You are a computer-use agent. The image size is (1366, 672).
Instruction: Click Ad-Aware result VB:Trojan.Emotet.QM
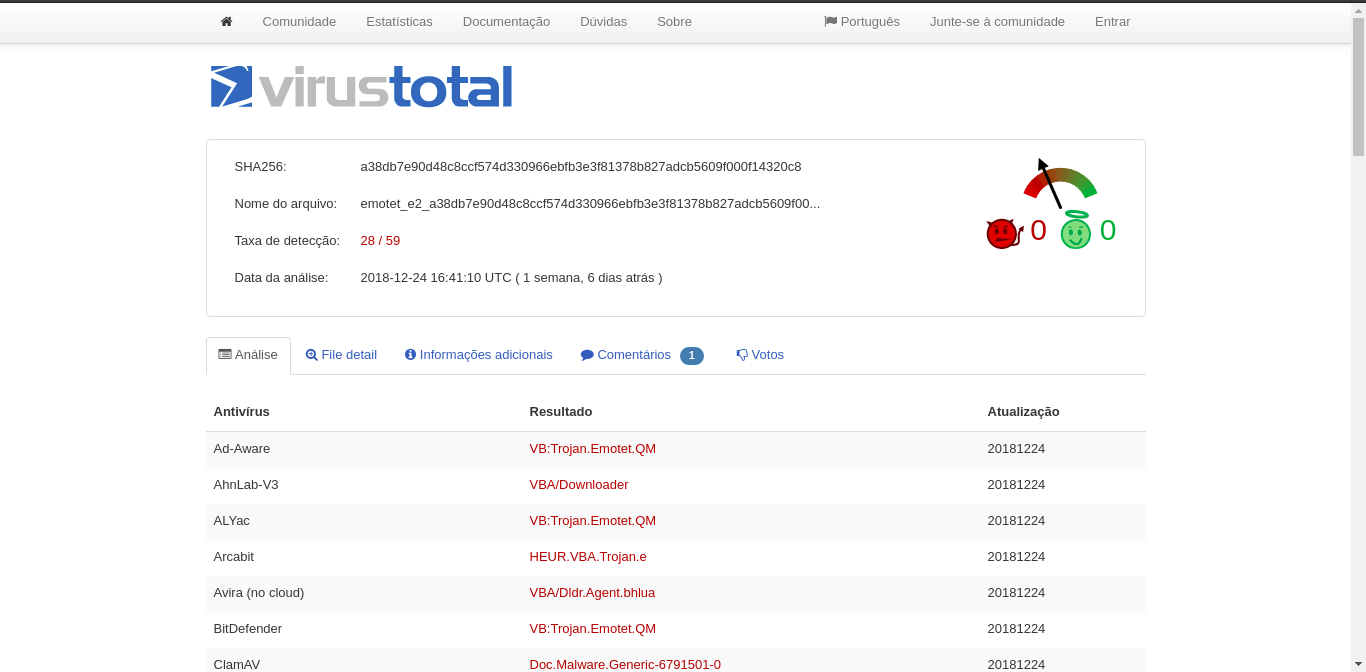coord(593,449)
